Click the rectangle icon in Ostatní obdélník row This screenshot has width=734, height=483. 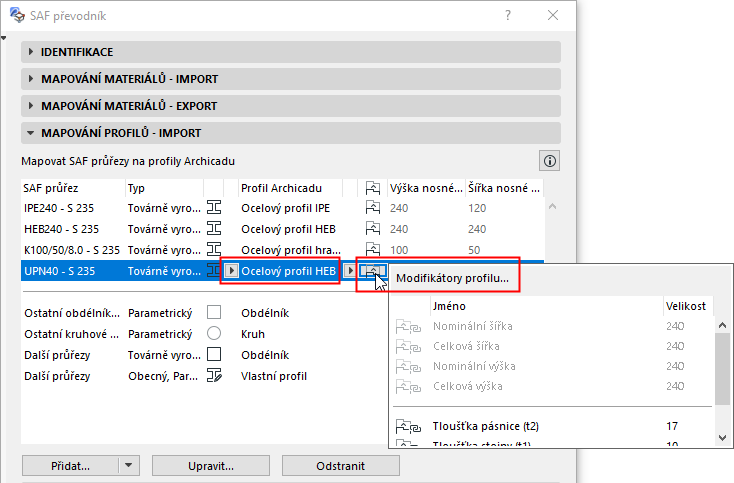pos(214,312)
